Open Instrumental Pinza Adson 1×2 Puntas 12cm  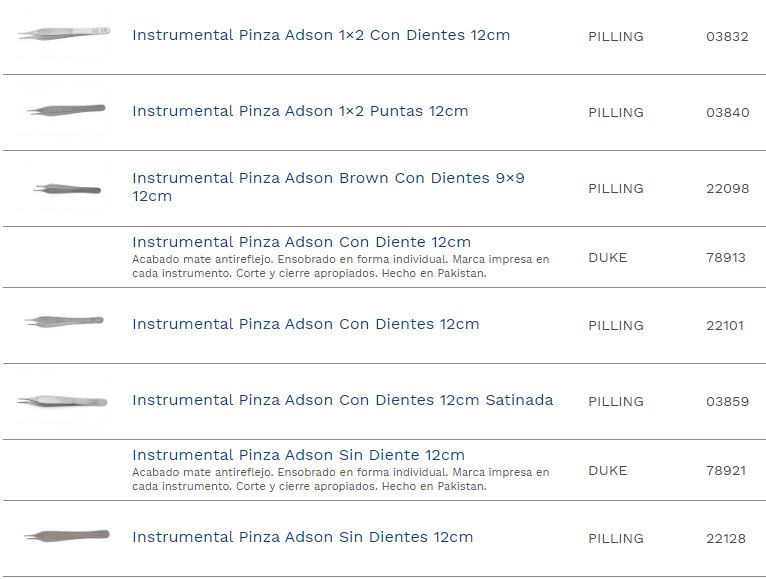coord(300,111)
